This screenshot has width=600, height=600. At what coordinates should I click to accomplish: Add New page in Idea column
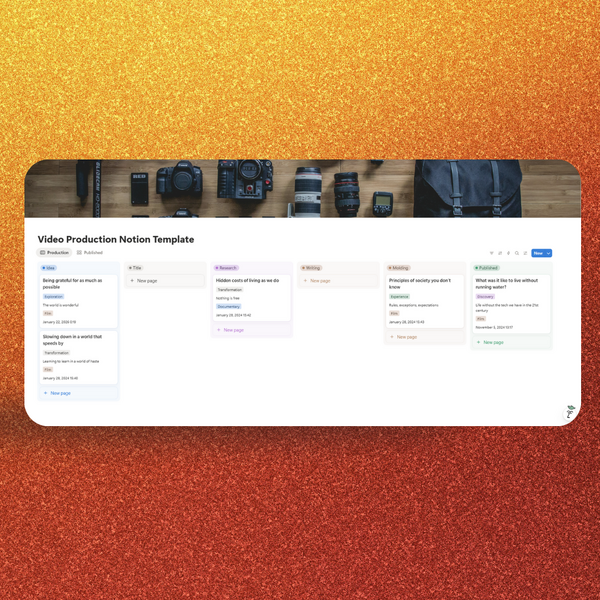[x=78, y=393]
